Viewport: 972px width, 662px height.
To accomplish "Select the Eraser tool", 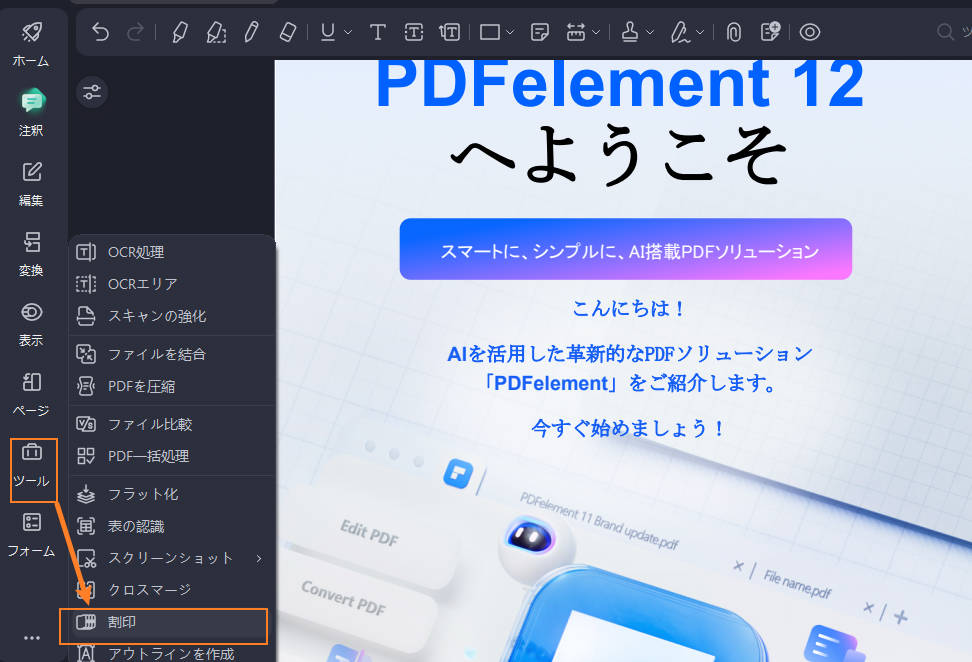I will click(287, 31).
